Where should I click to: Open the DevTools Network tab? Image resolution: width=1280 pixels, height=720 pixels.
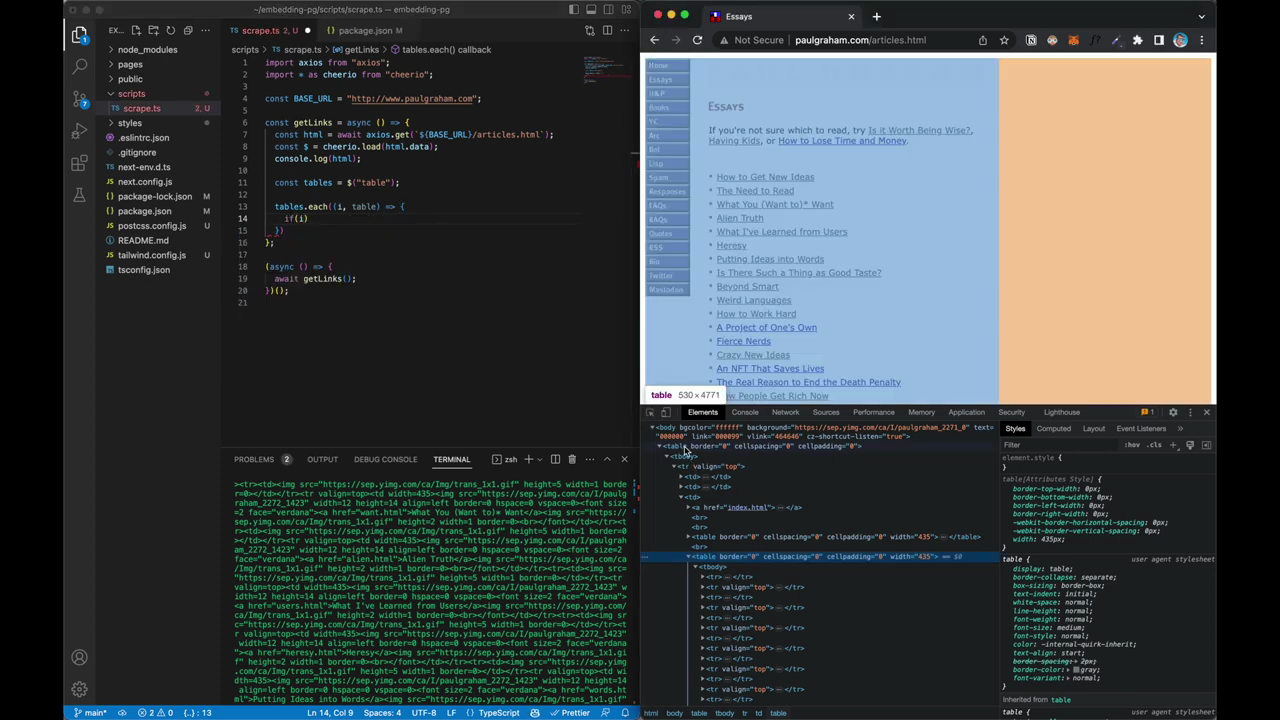pos(785,412)
